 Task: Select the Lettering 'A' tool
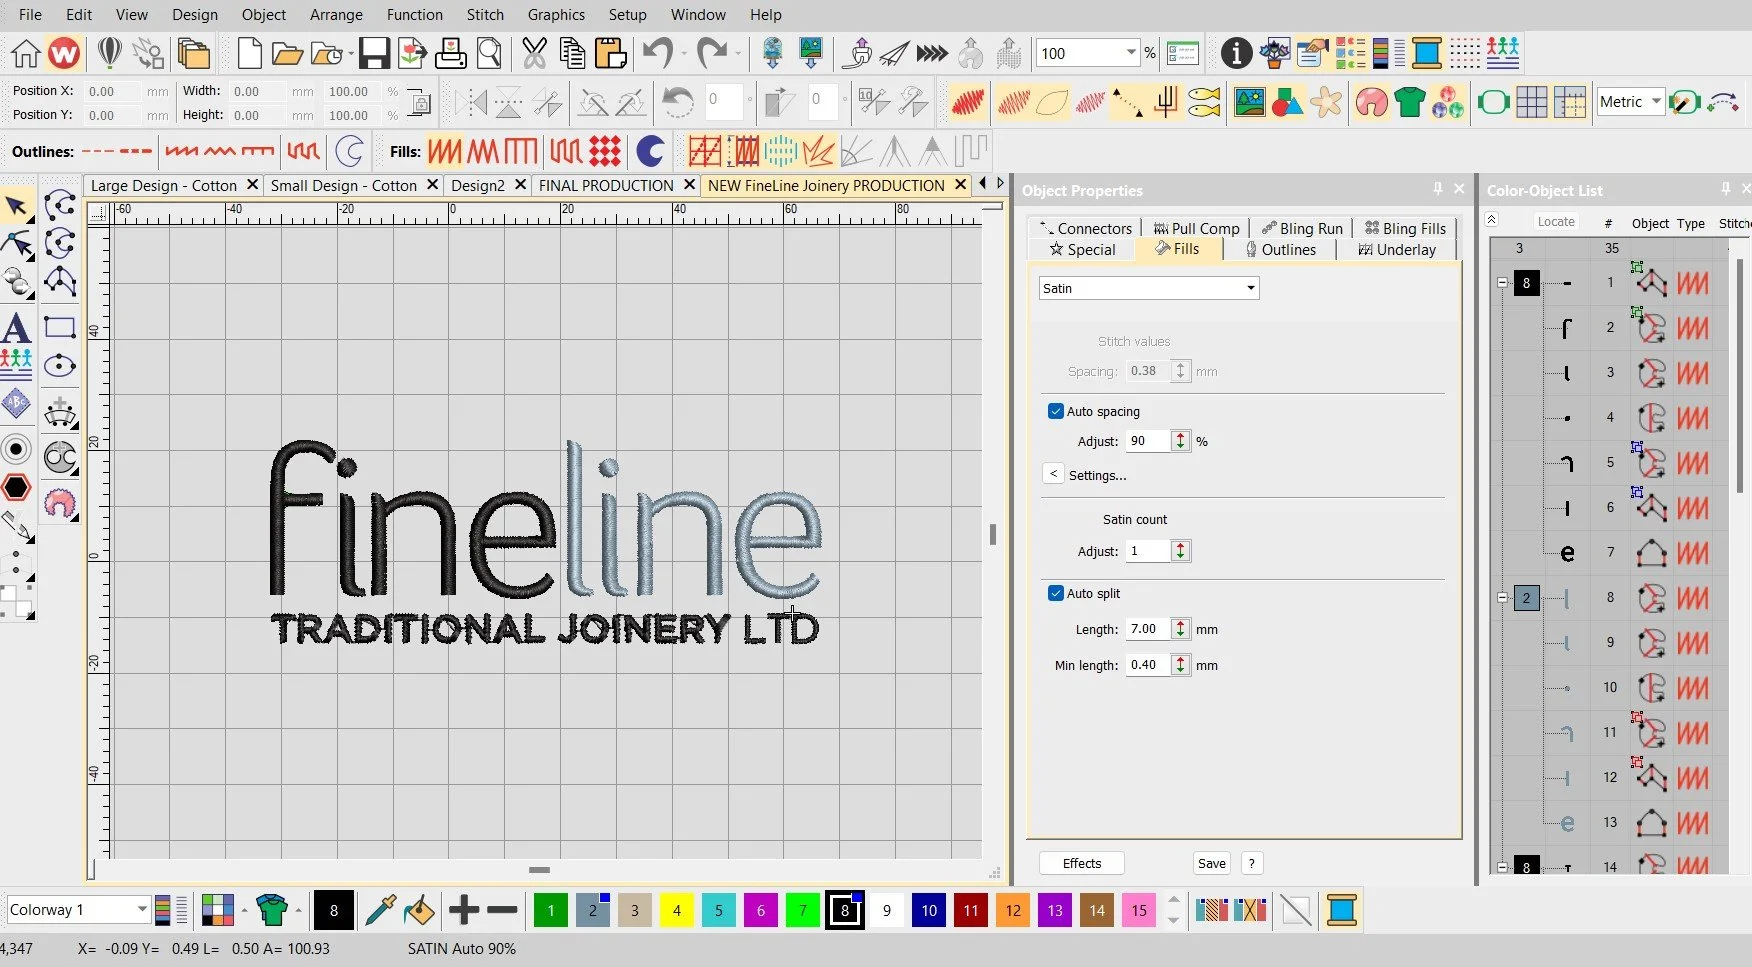point(16,328)
